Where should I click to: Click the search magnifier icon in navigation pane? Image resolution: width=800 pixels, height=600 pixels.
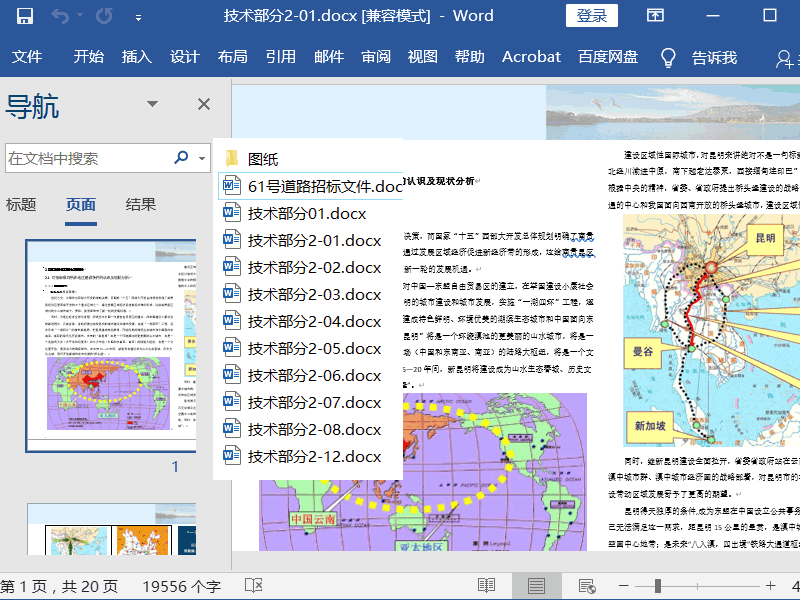[181, 157]
